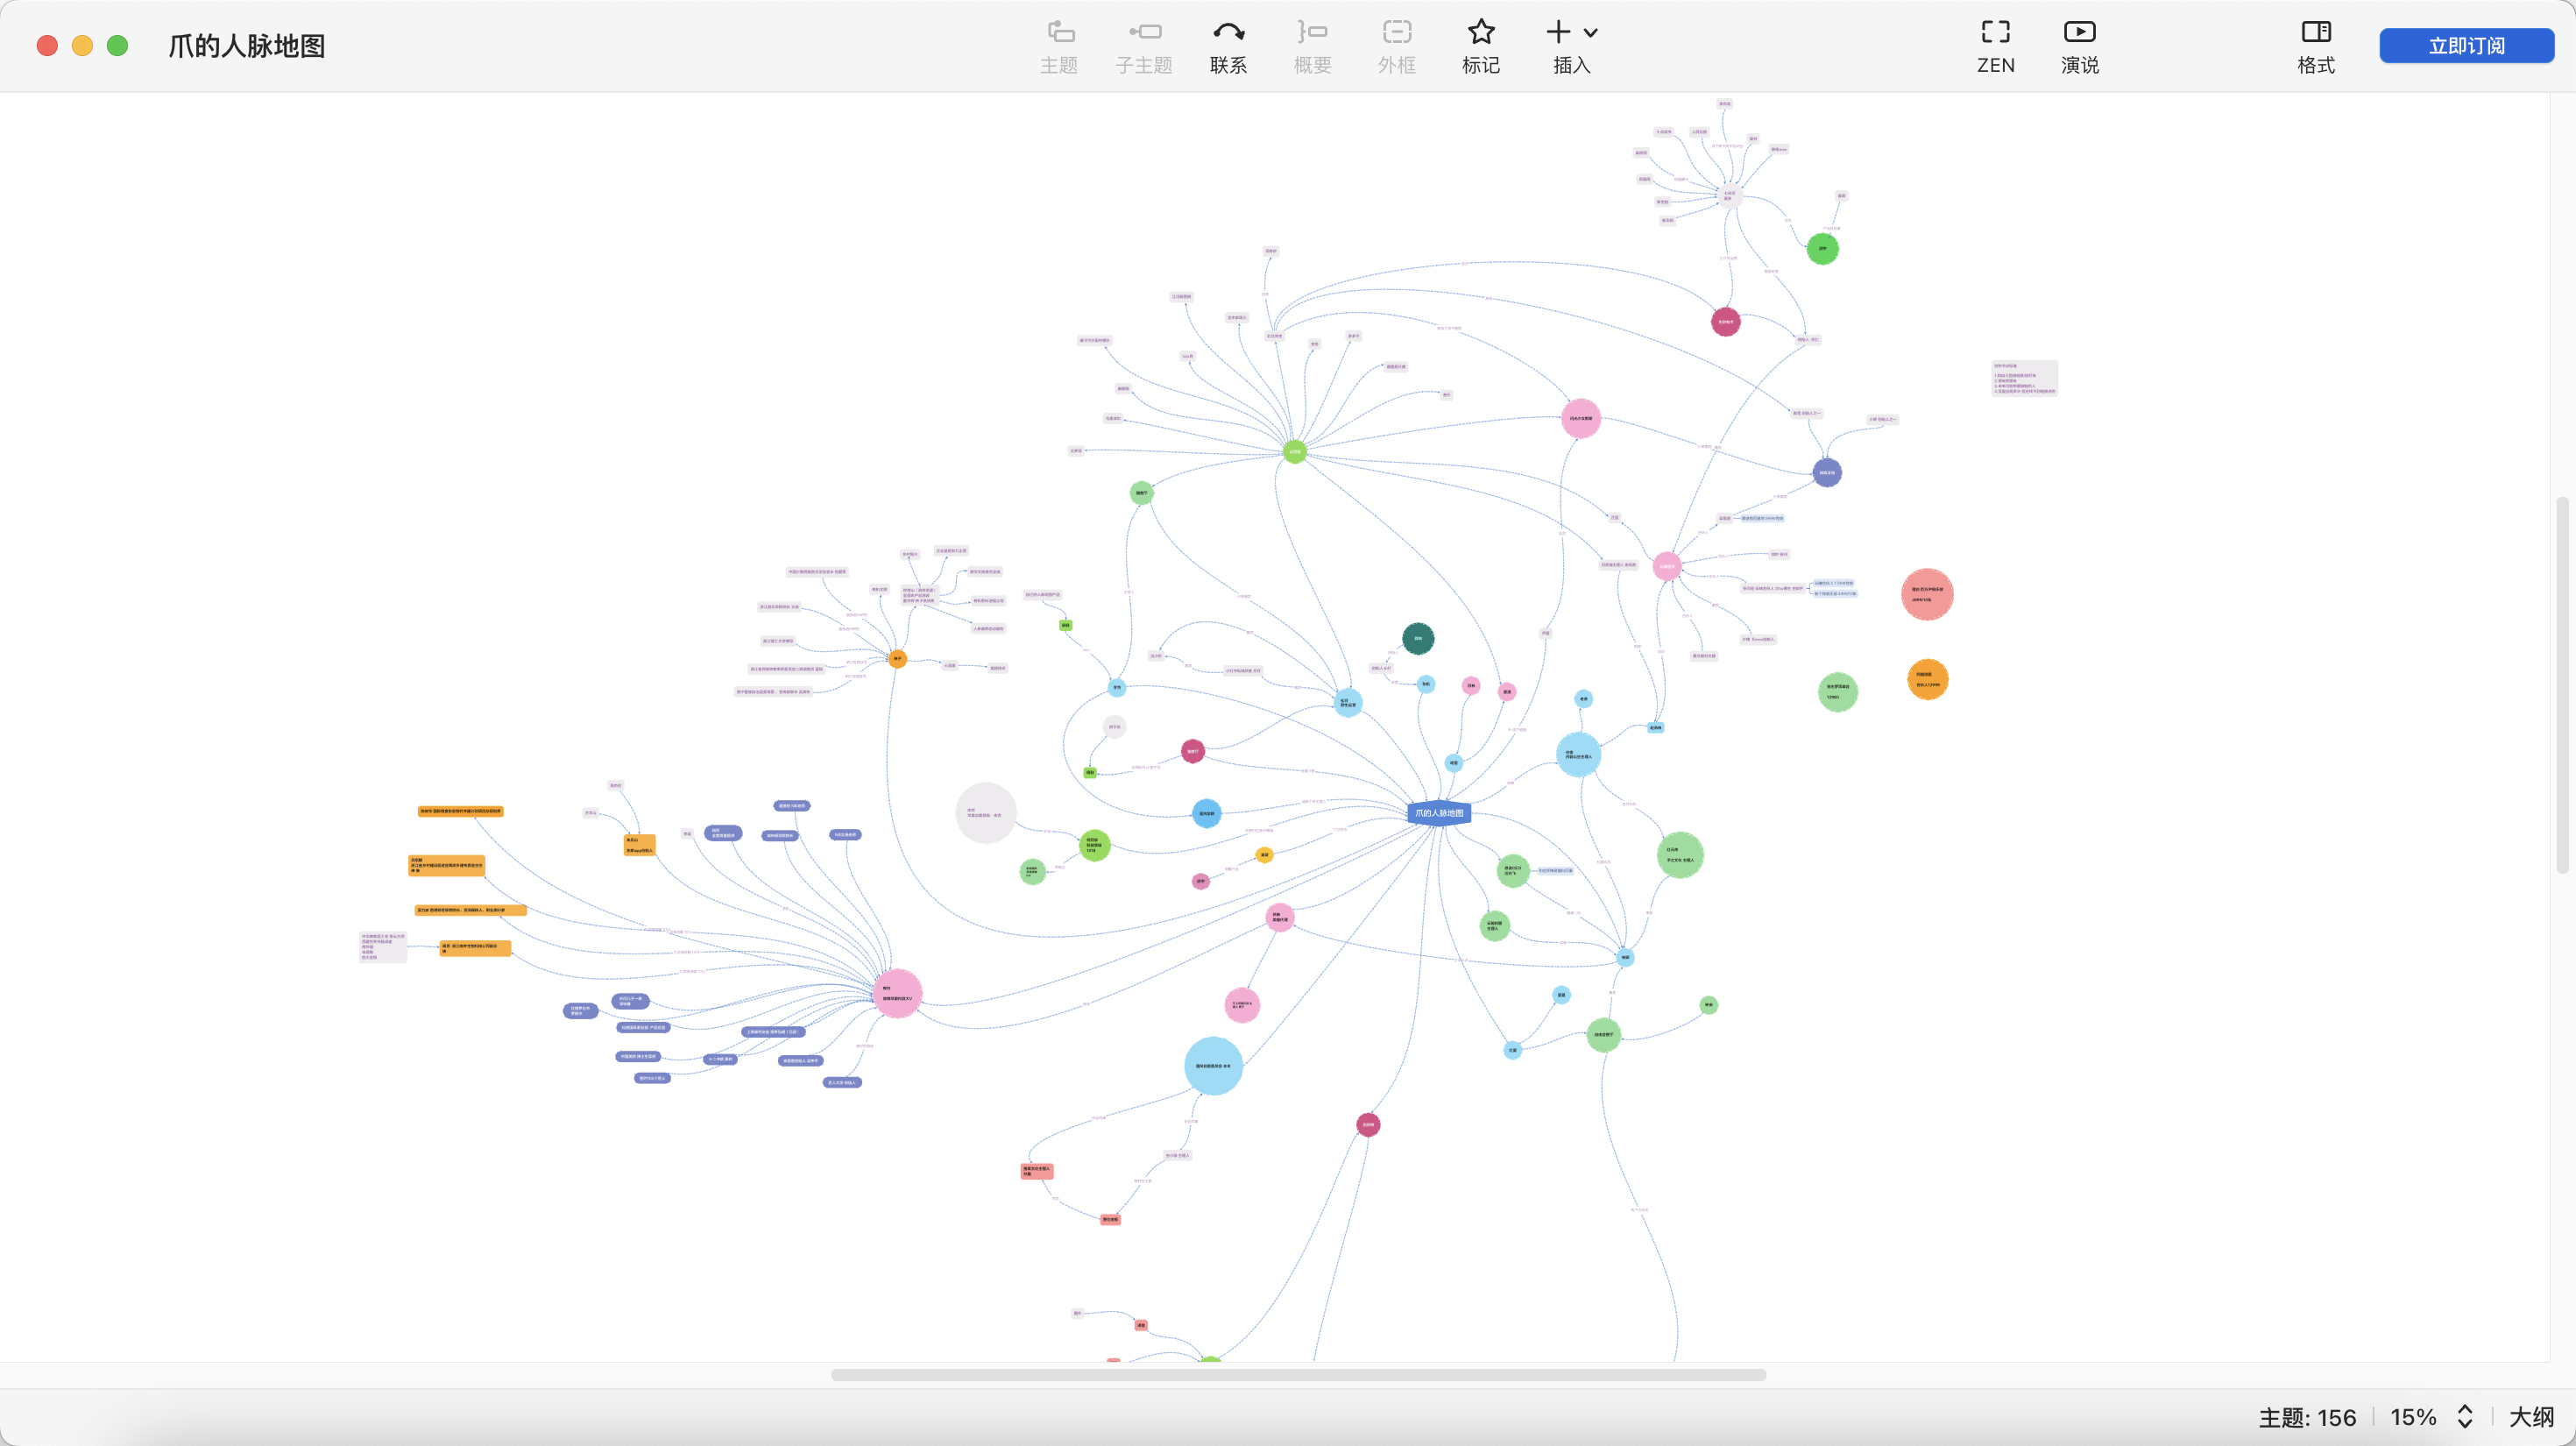Click the 主题: 156 topic counter
The image size is (2576, 1446).
(x=2307, y=1416)
